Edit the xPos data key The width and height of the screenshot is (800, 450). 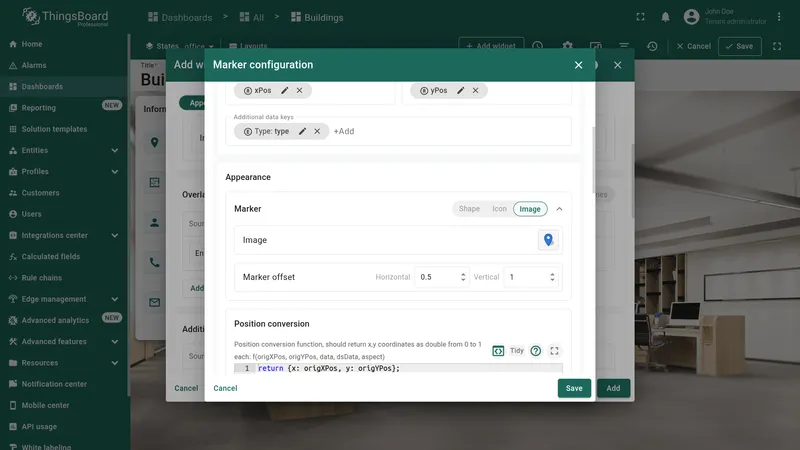tap(285, 90)
